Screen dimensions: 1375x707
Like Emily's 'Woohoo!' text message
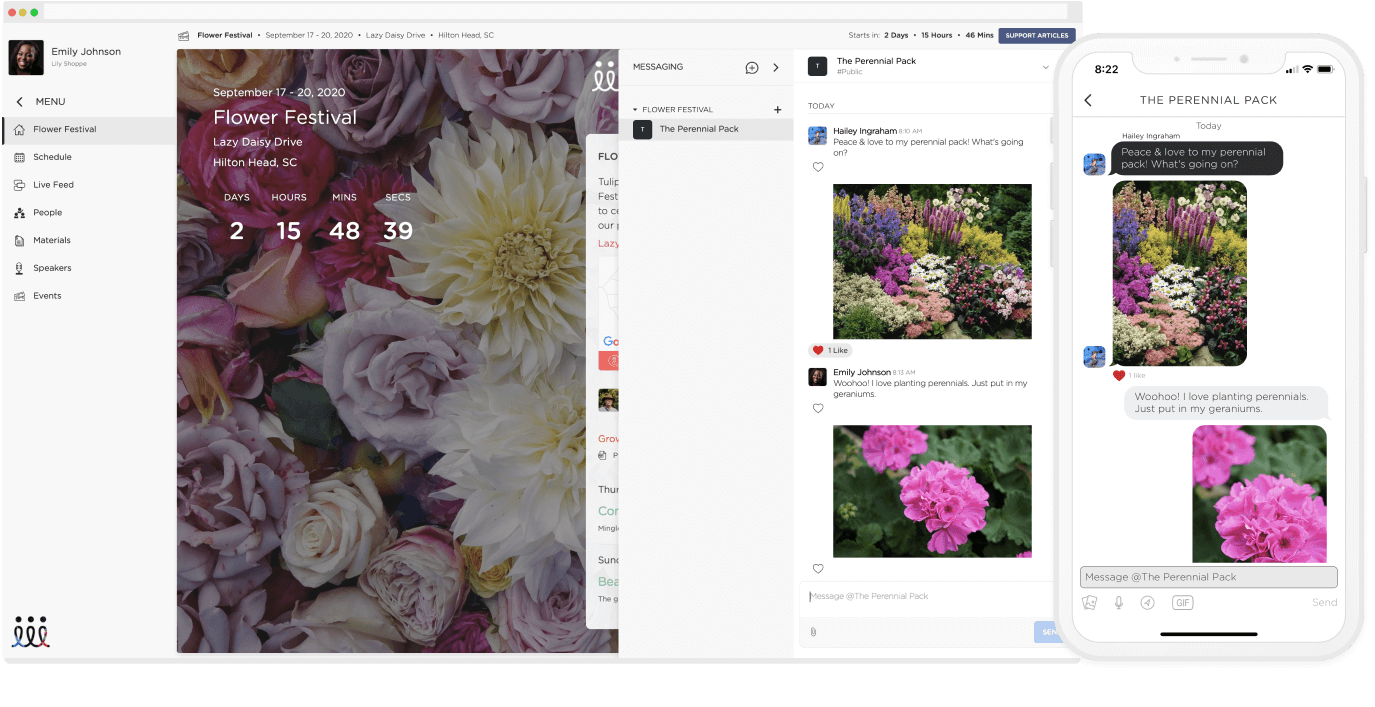pyautogui.click(x=818, y=408)
